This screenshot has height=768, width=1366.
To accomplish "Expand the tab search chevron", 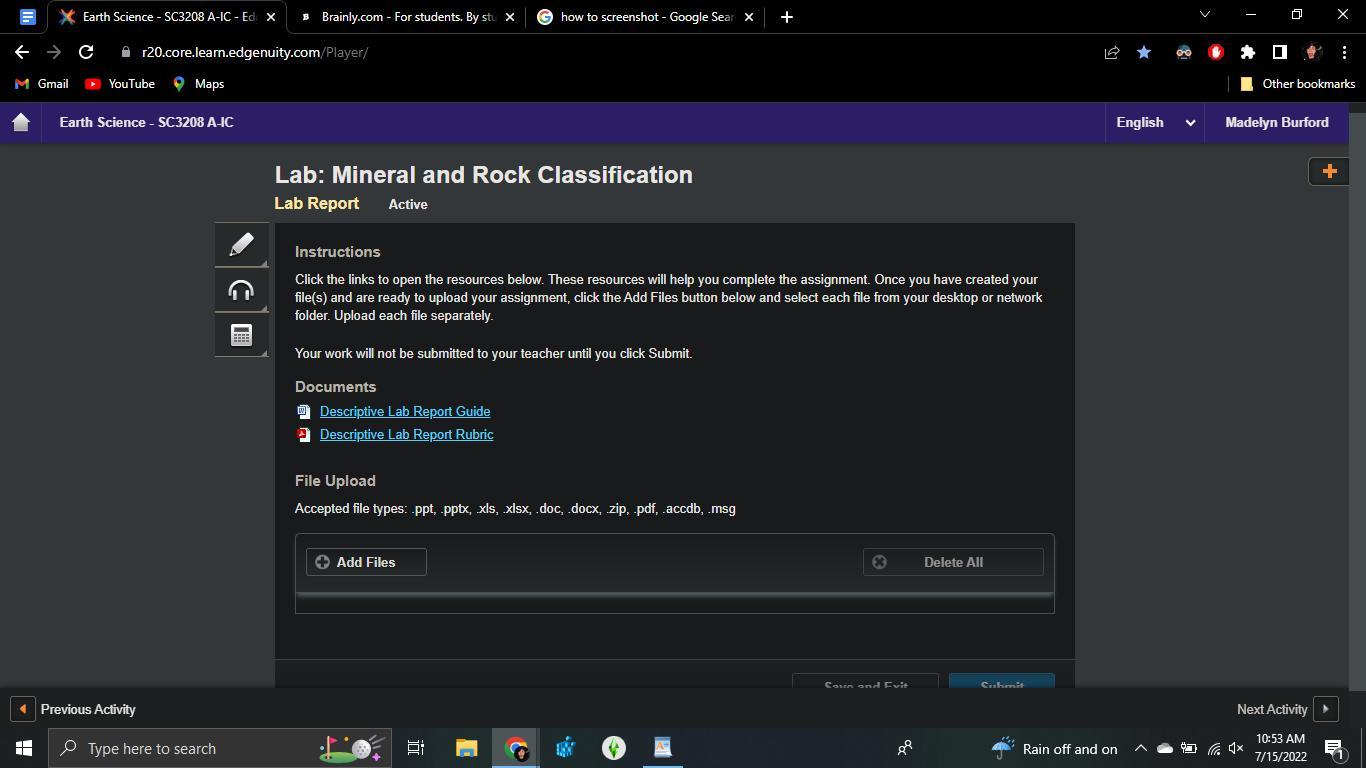I will click(1204, 15).
